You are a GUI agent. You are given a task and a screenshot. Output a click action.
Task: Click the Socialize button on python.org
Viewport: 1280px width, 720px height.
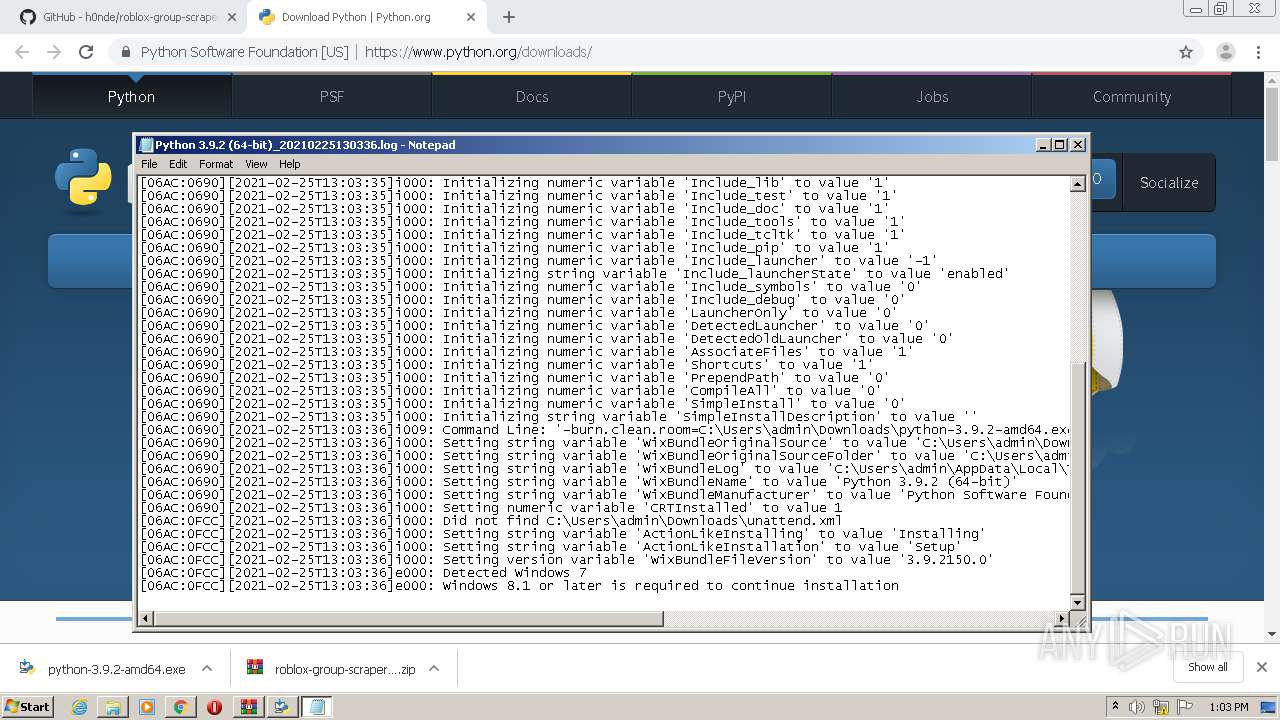(x=1169, y=182)
